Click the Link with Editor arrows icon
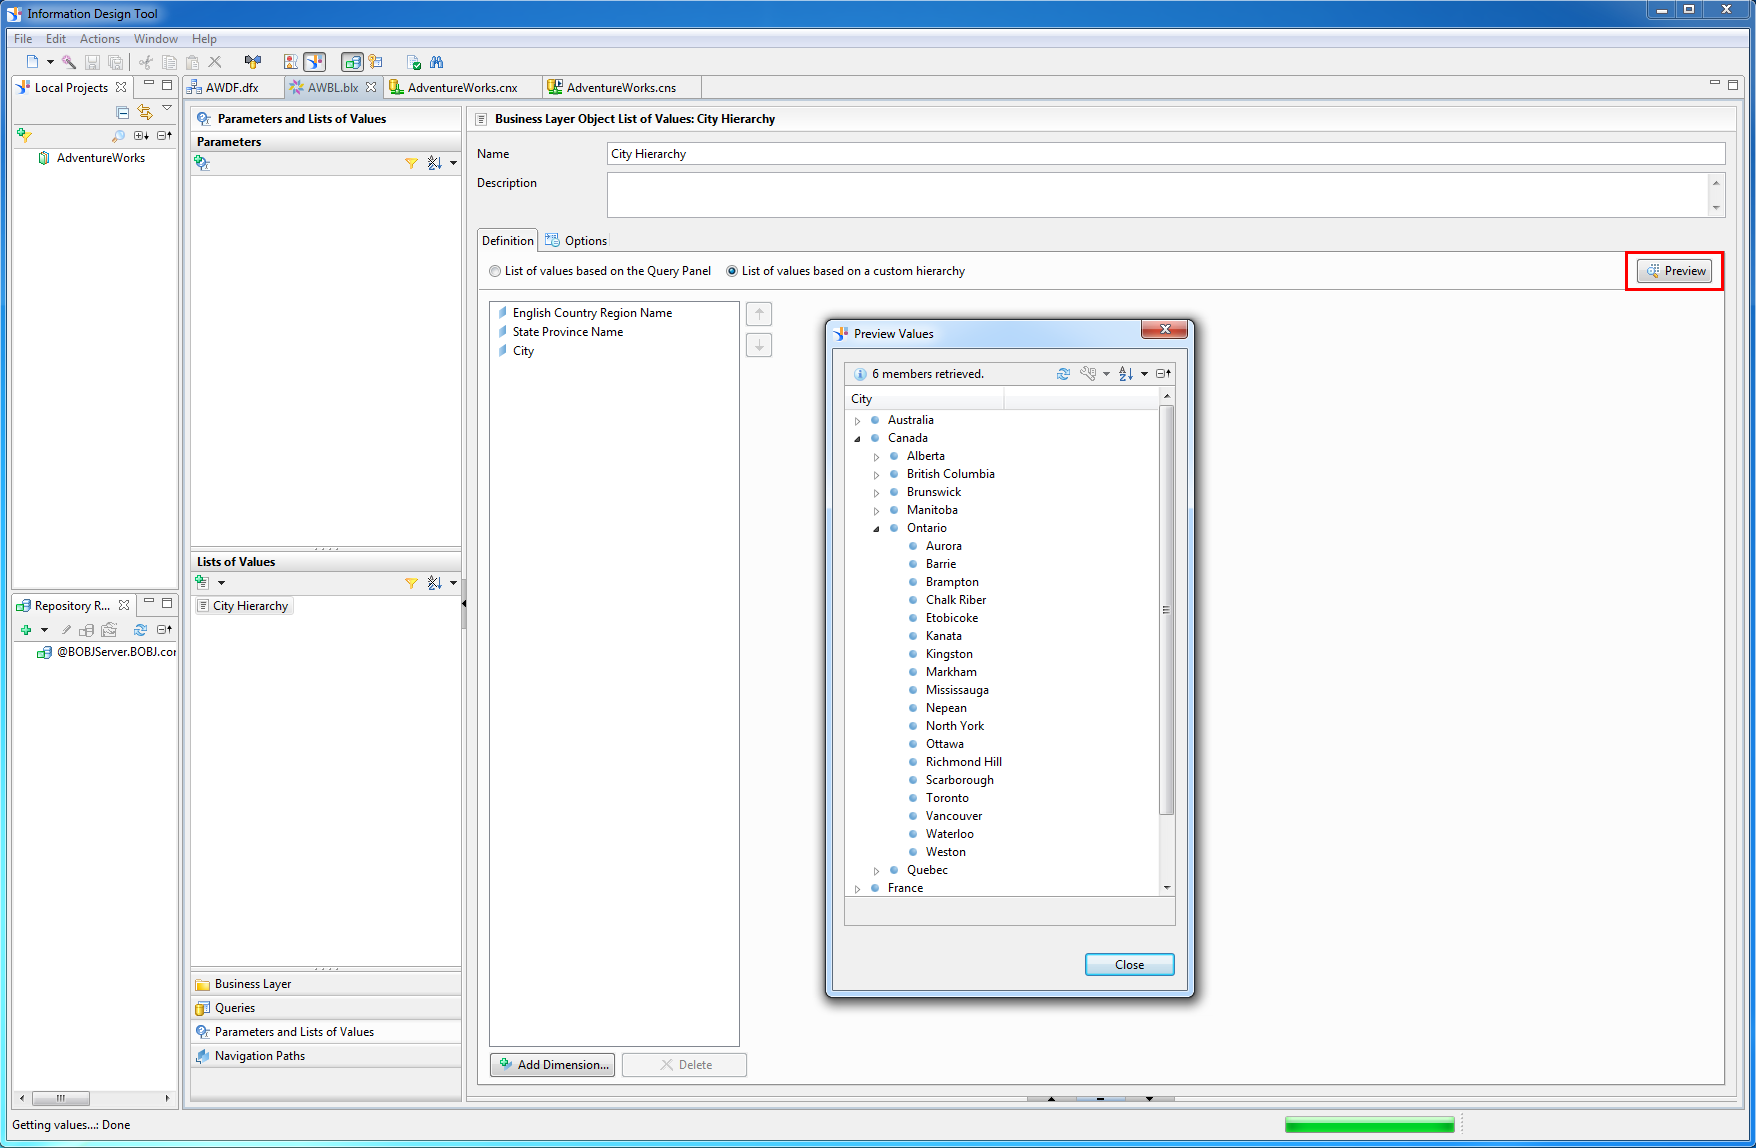 [145, 111]
